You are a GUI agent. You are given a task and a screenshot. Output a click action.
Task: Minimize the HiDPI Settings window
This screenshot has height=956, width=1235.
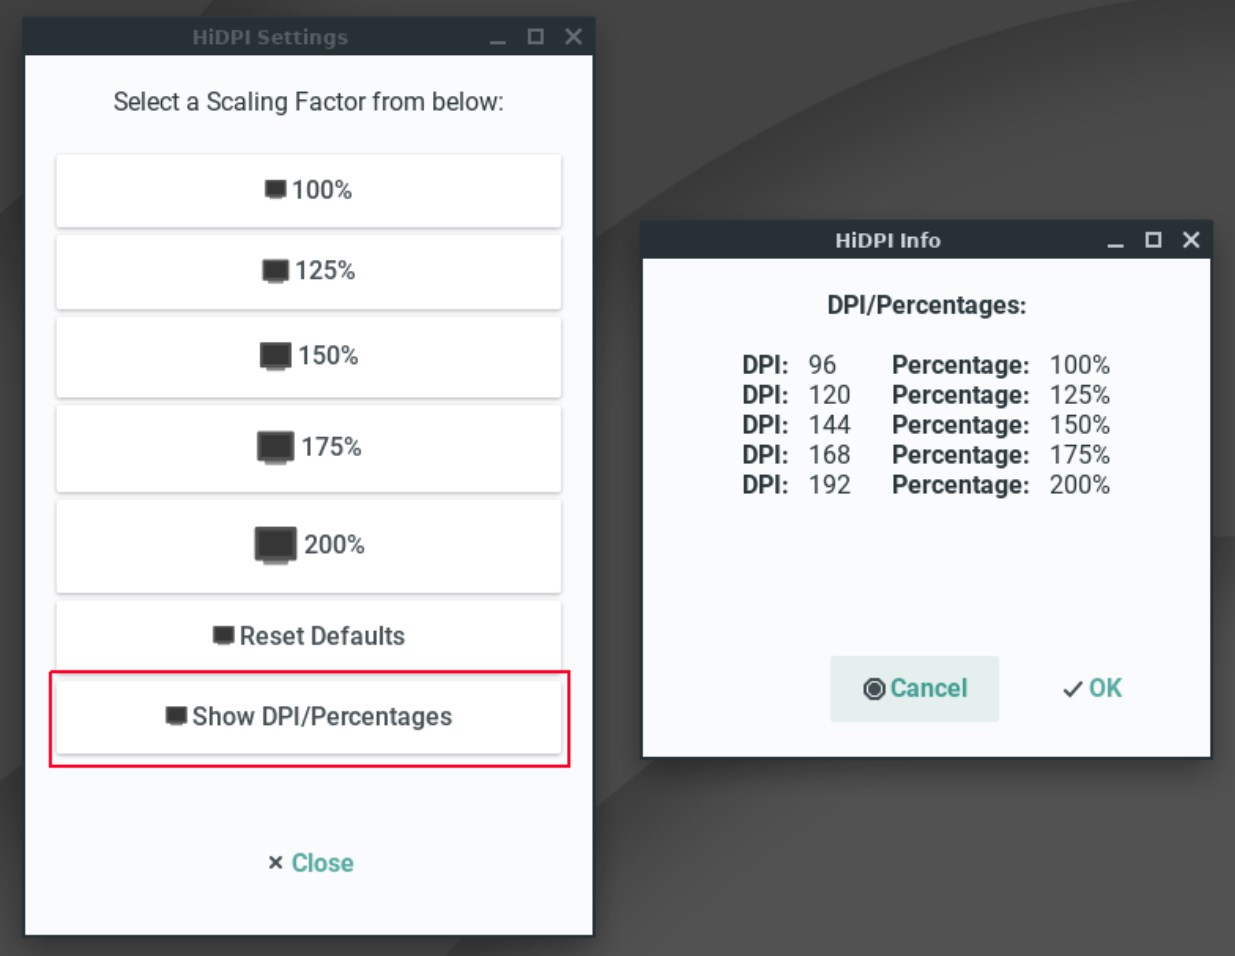coord(498,38)
